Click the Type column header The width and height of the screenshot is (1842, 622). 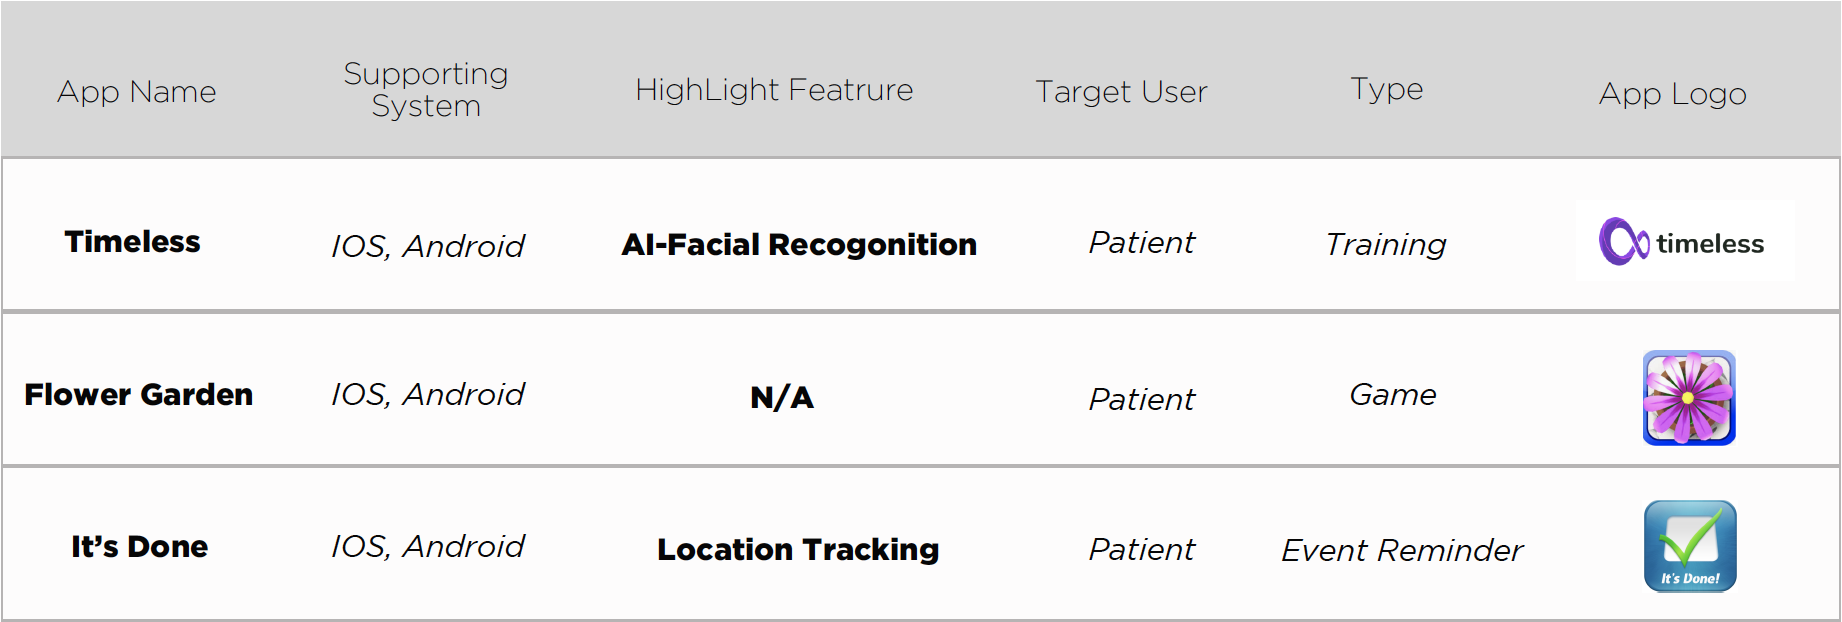tap(1387, 89)
